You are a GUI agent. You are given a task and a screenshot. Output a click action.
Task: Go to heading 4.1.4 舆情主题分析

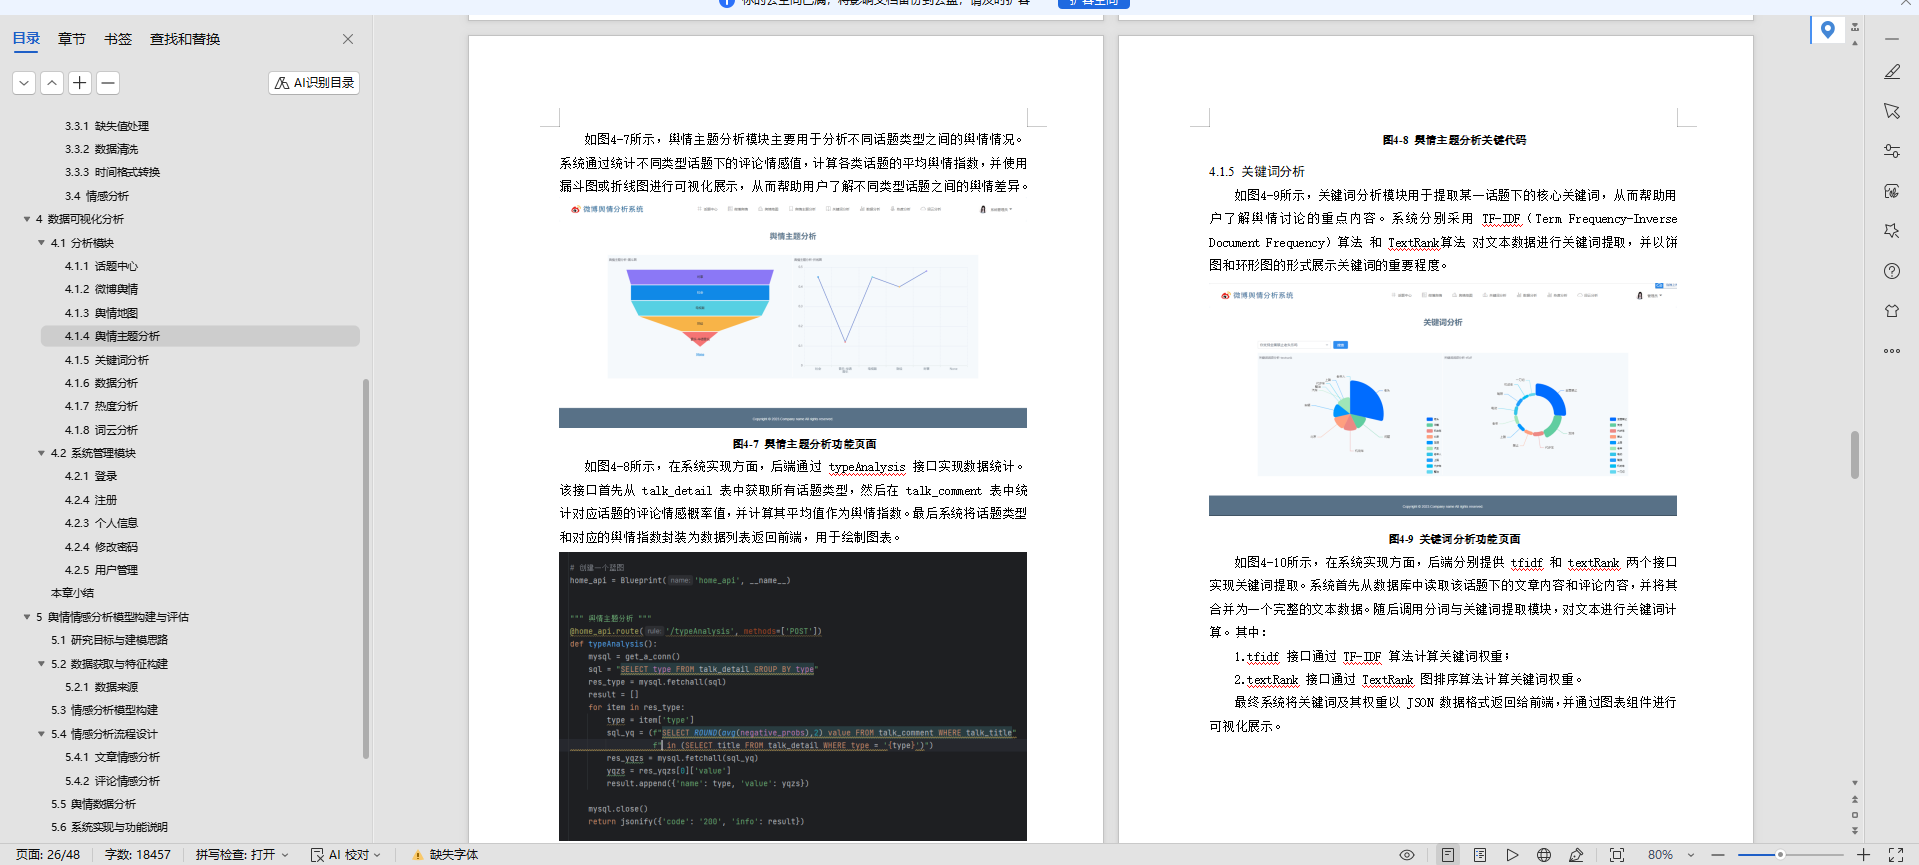coord(112,336)
